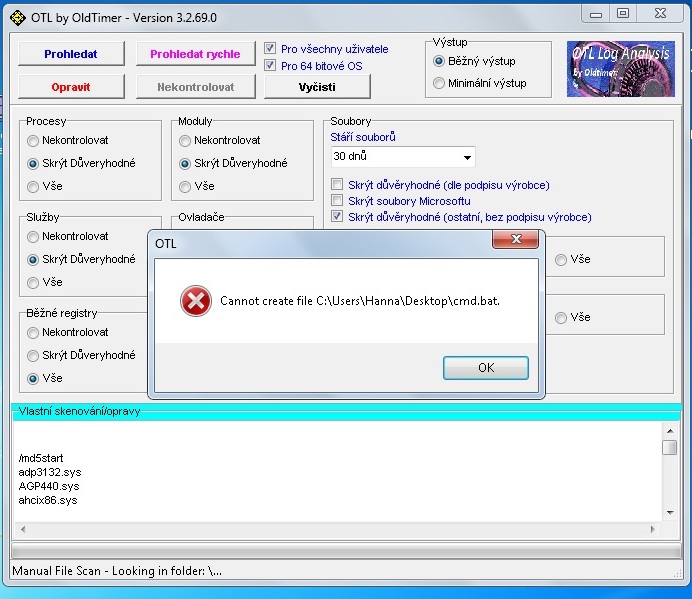Click the red Opravit fix button
Viewport: 692px width, 599px height.
pyautogui.click(x=71, y=87)
